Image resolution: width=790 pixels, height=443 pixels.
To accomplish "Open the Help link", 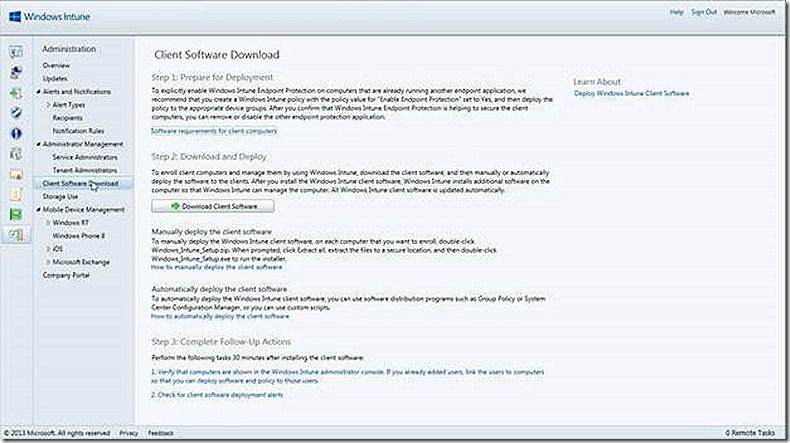I will [x=677, y=12].
